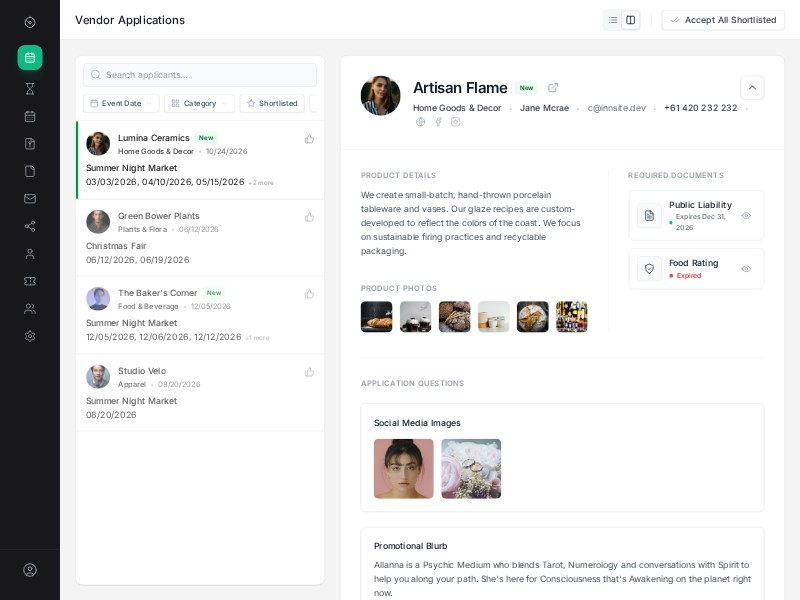Select the split-panel layout icon
This screenshot has height=600, width=800.
[631, 20]
